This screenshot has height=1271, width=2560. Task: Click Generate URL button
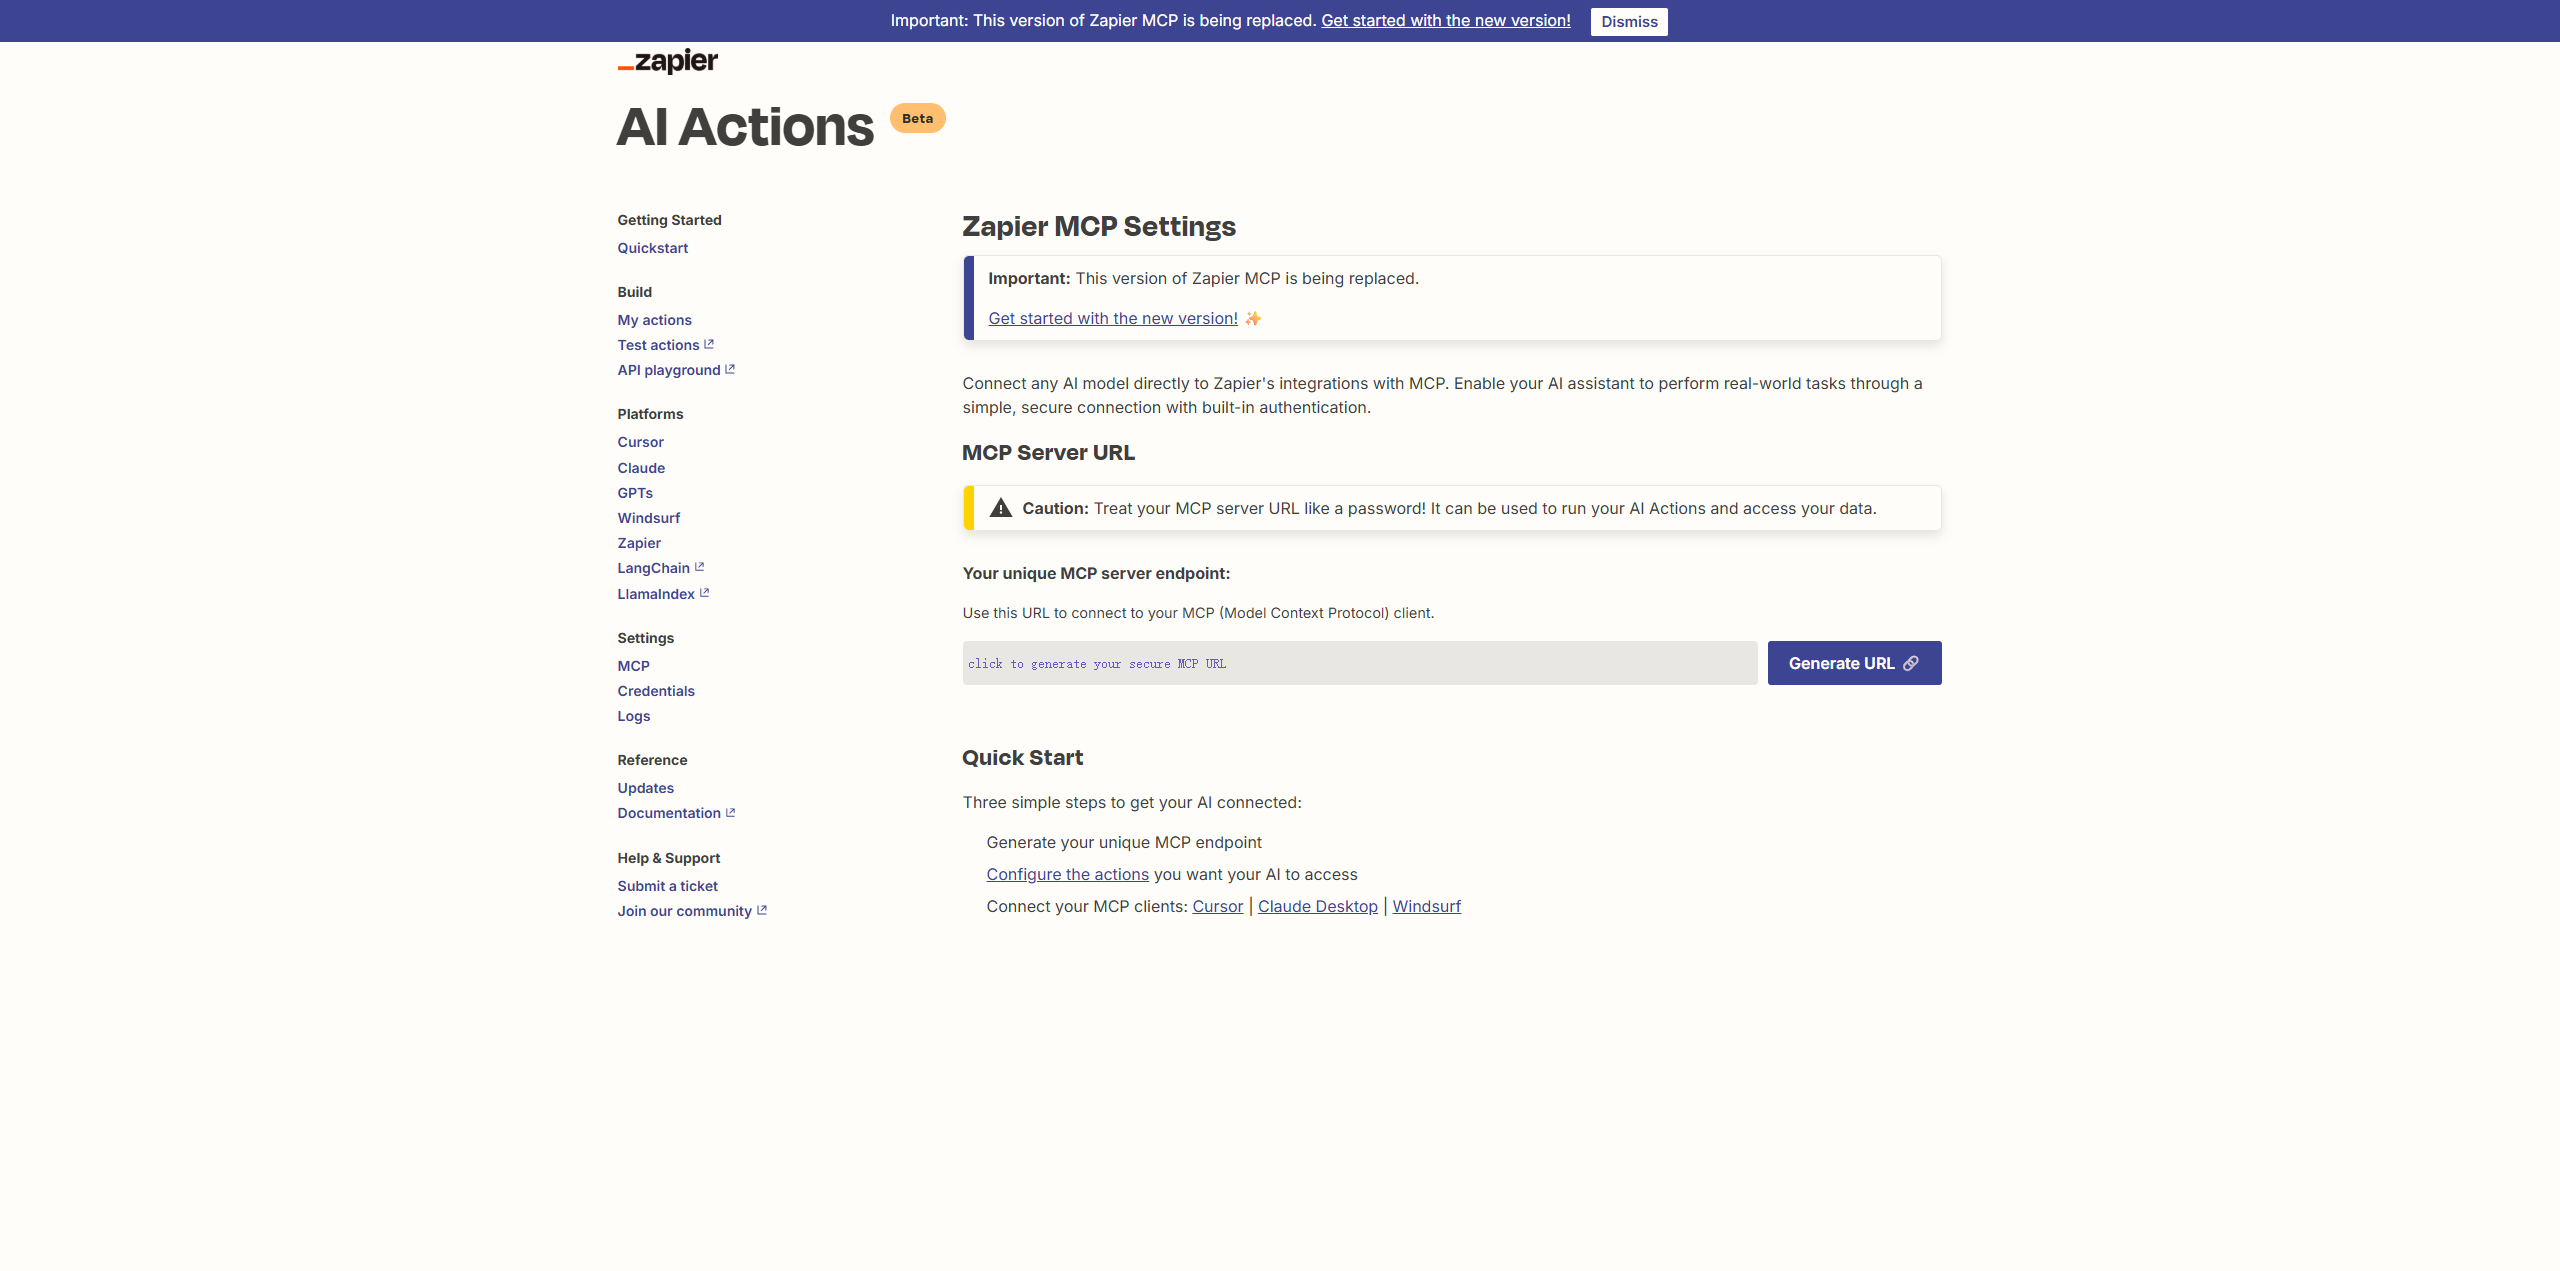pos(1854,663)
